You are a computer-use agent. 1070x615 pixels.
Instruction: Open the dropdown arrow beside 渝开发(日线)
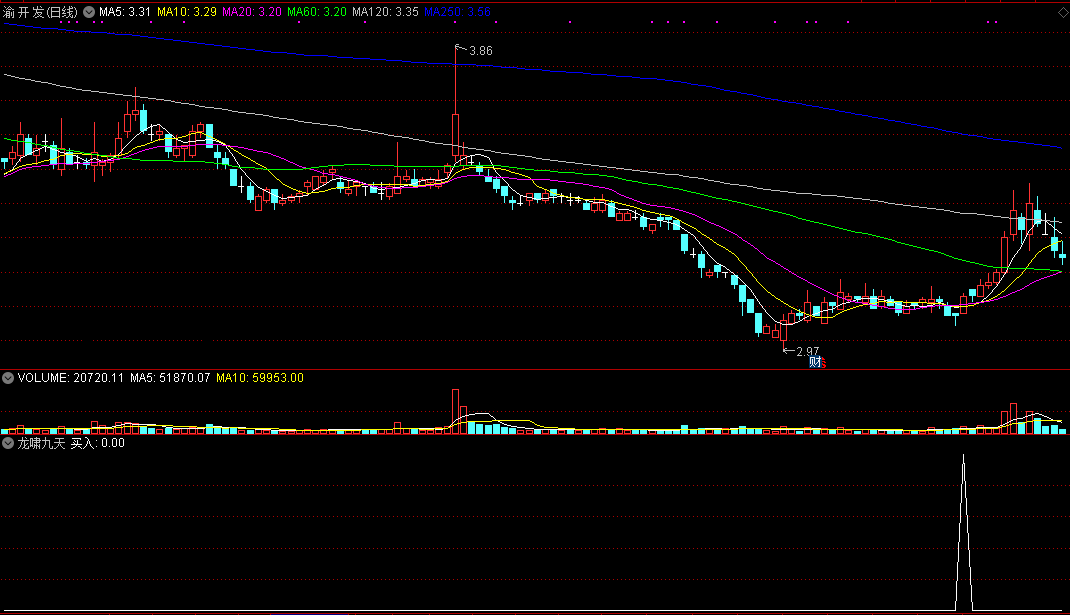89,12
